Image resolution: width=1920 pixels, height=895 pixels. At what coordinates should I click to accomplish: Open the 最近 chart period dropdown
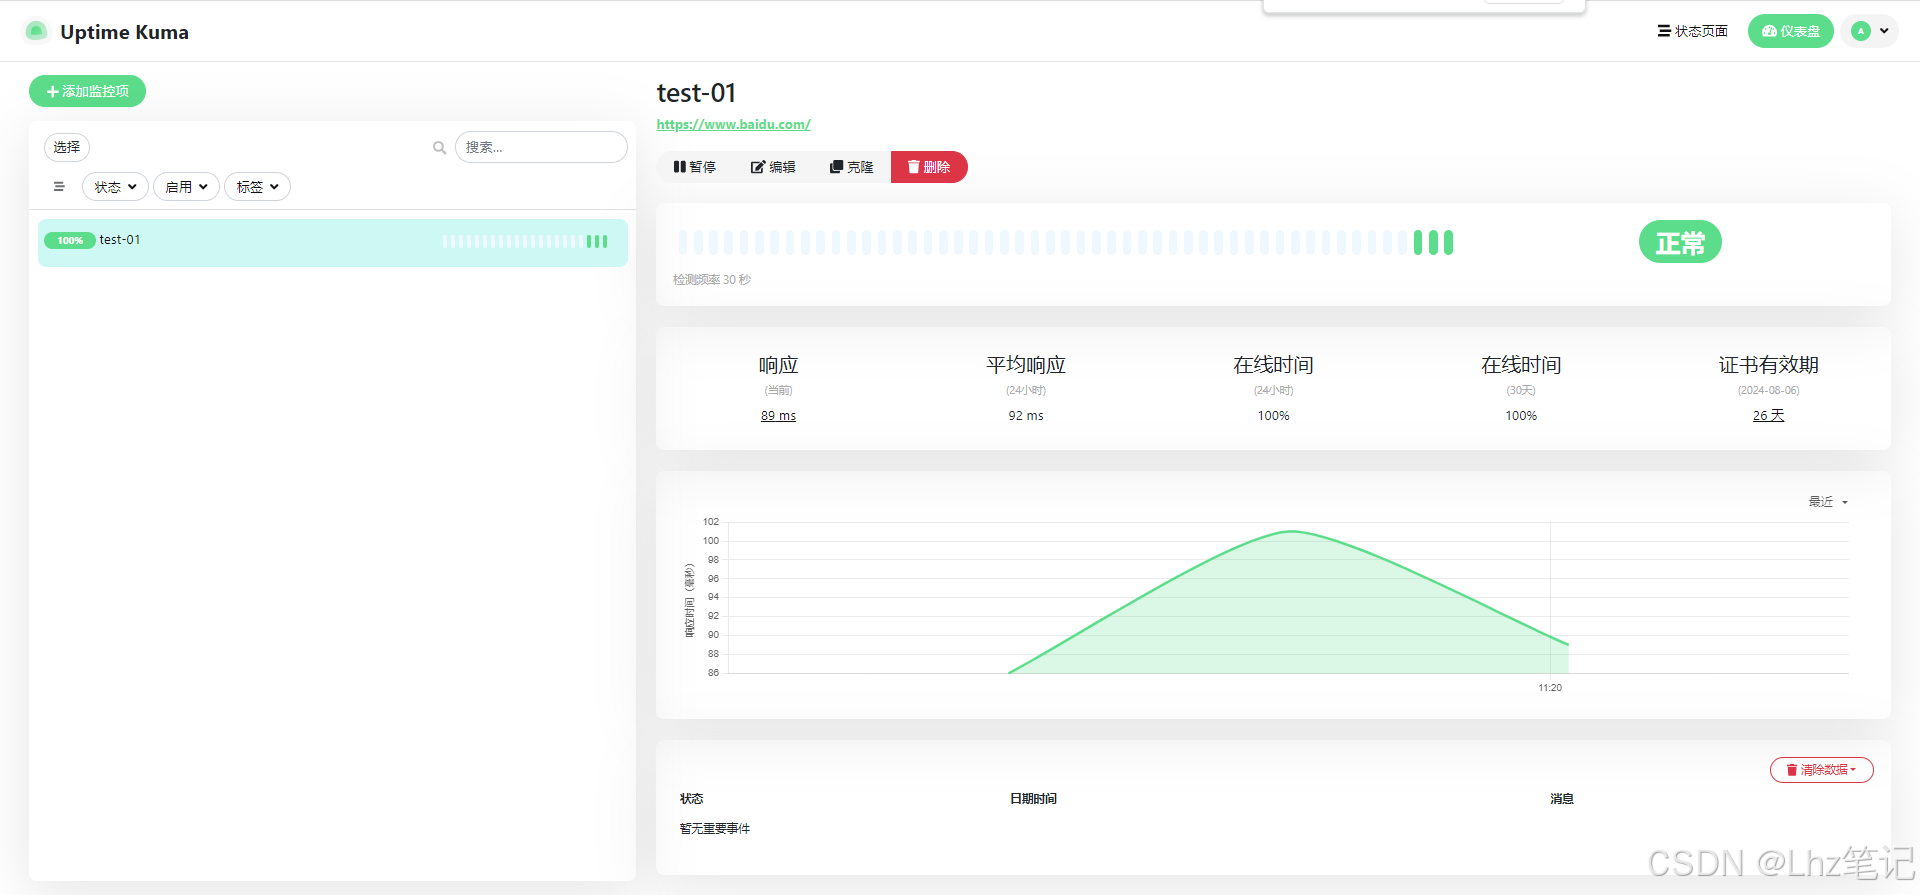point(1828,502)
